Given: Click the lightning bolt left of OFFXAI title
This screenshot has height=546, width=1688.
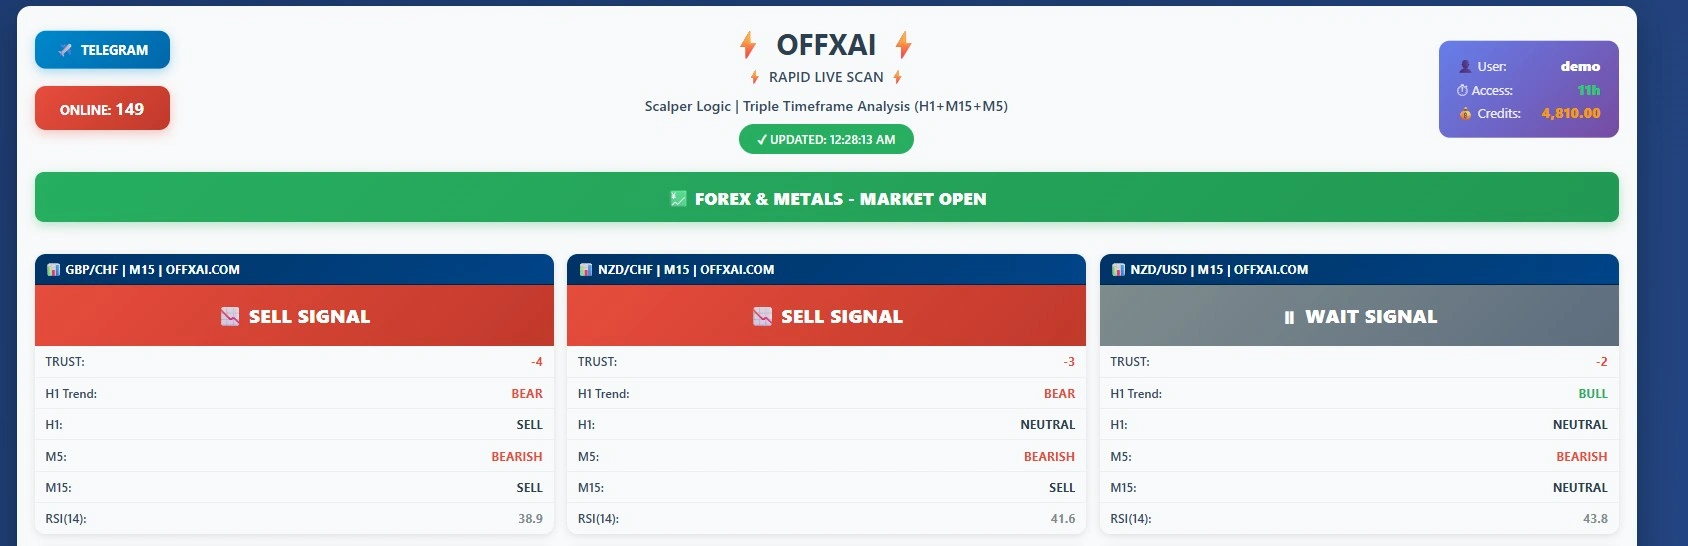Looking at the screenshot, I should (748, 45).
